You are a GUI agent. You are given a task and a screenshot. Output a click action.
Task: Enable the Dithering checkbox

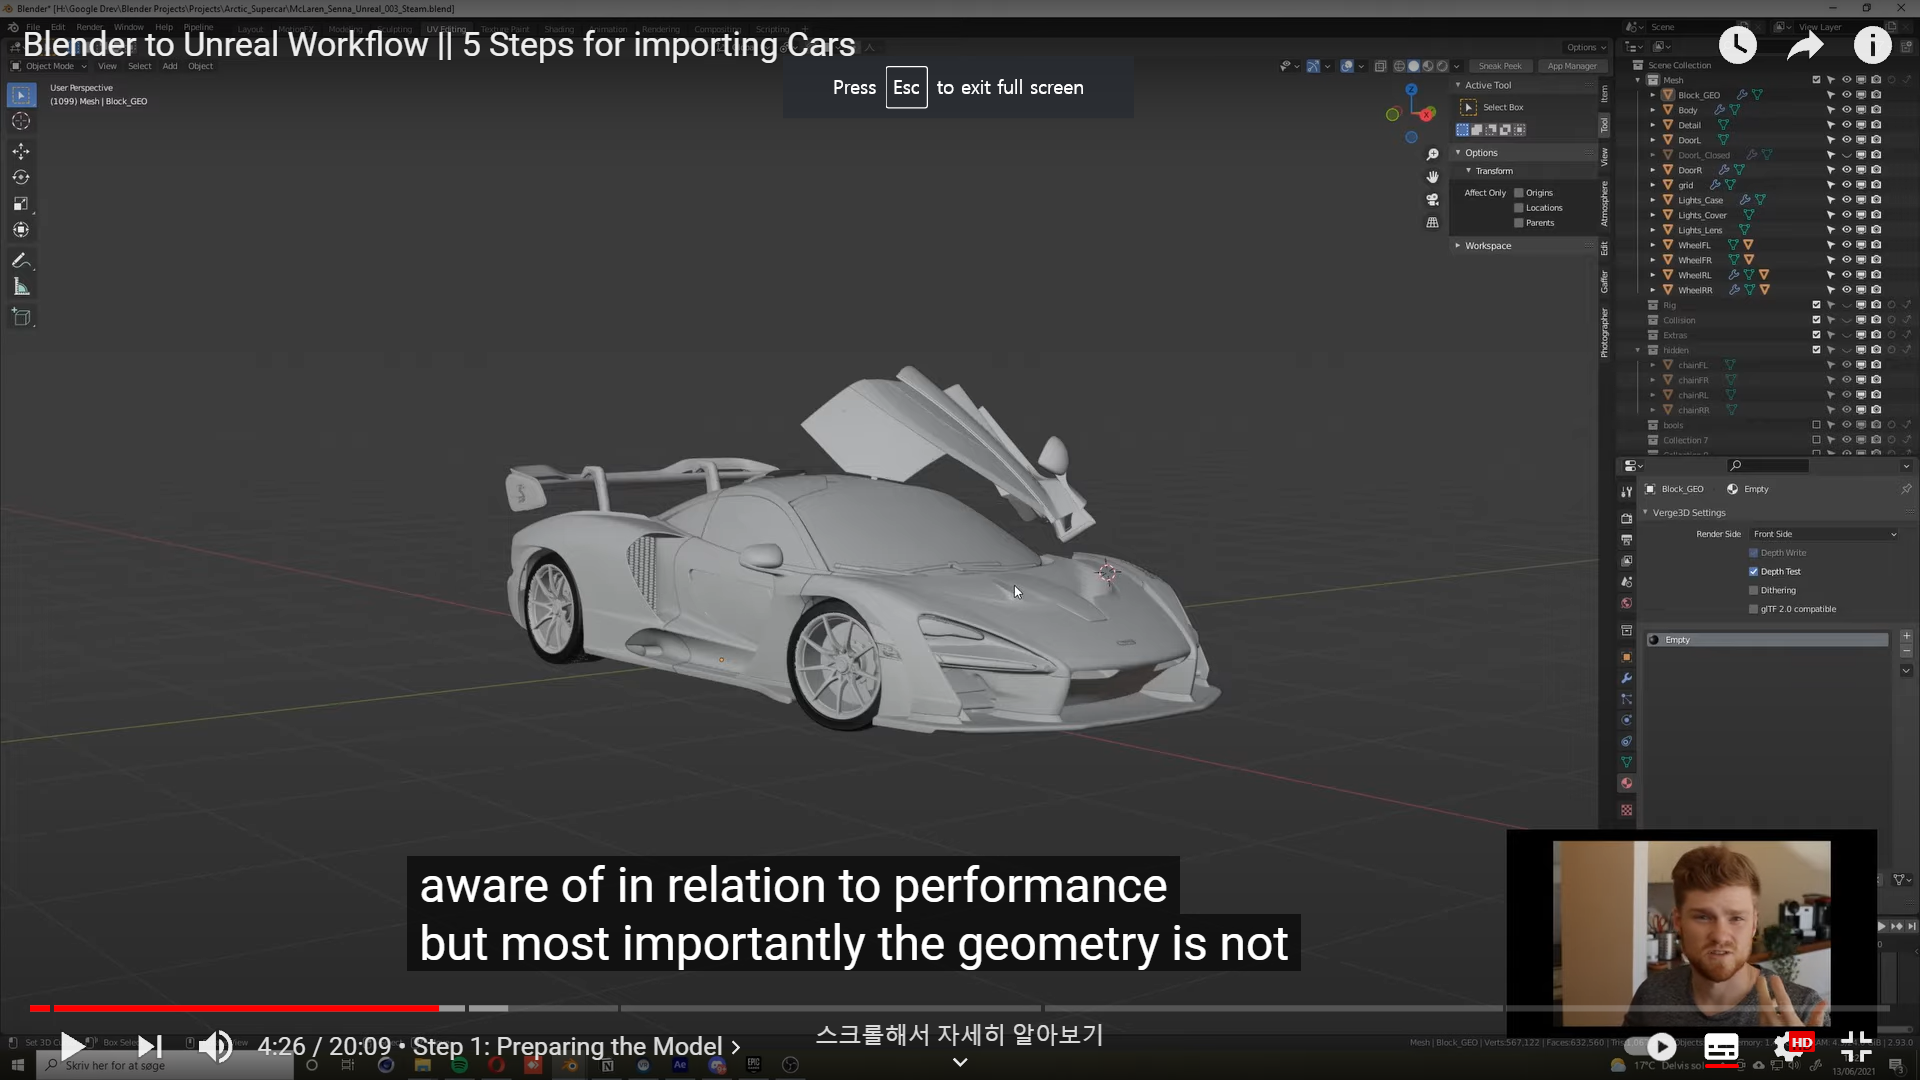point(1753,591)
